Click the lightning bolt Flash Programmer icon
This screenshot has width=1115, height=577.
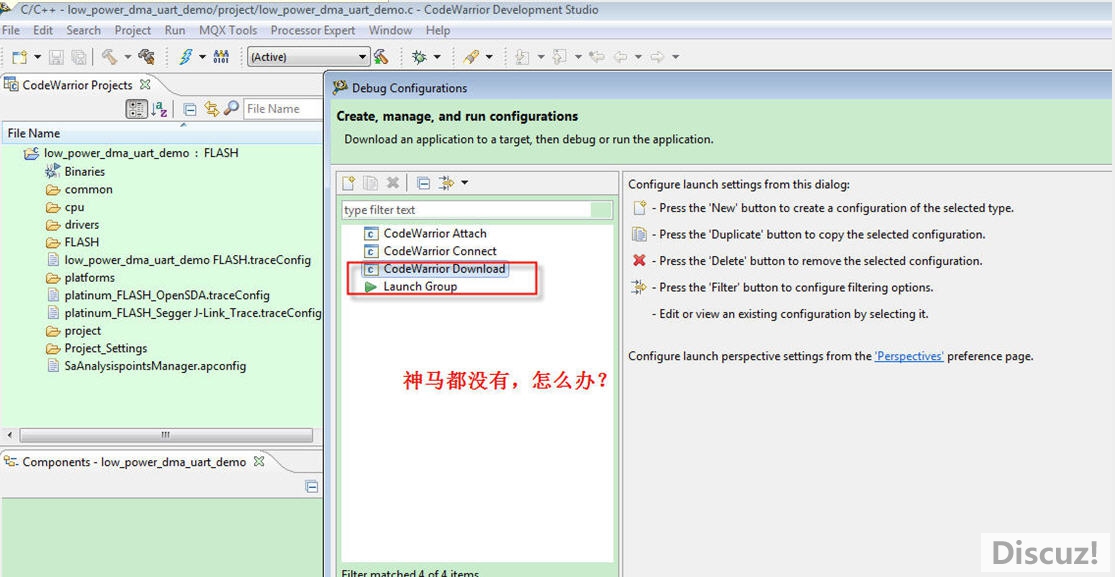[x=186, y=57]
